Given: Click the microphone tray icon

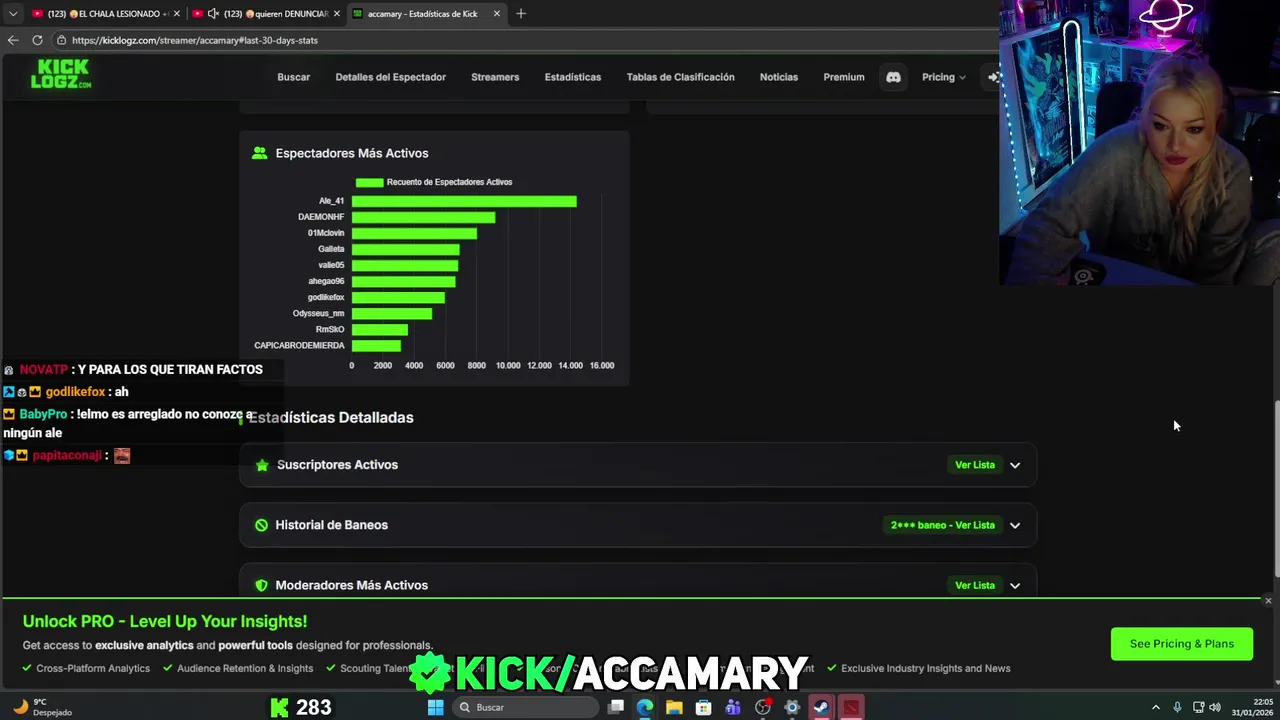Looking at the screenshot, I should pos(1177,707).
